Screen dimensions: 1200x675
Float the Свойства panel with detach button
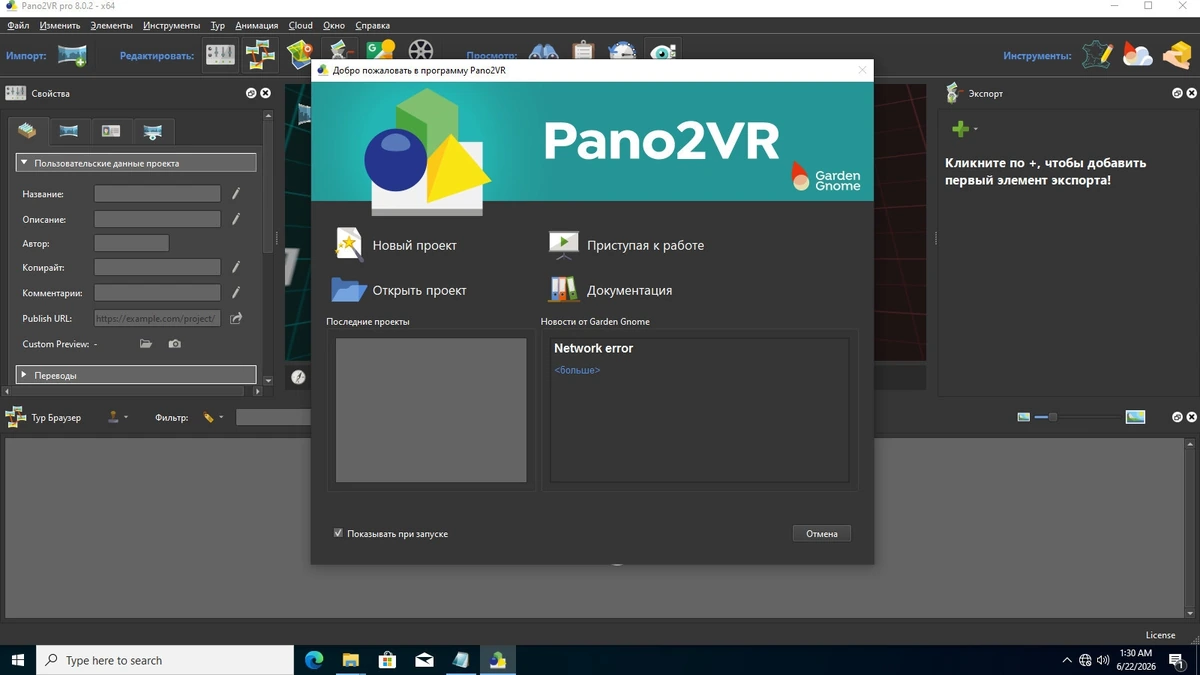point(251,93)
